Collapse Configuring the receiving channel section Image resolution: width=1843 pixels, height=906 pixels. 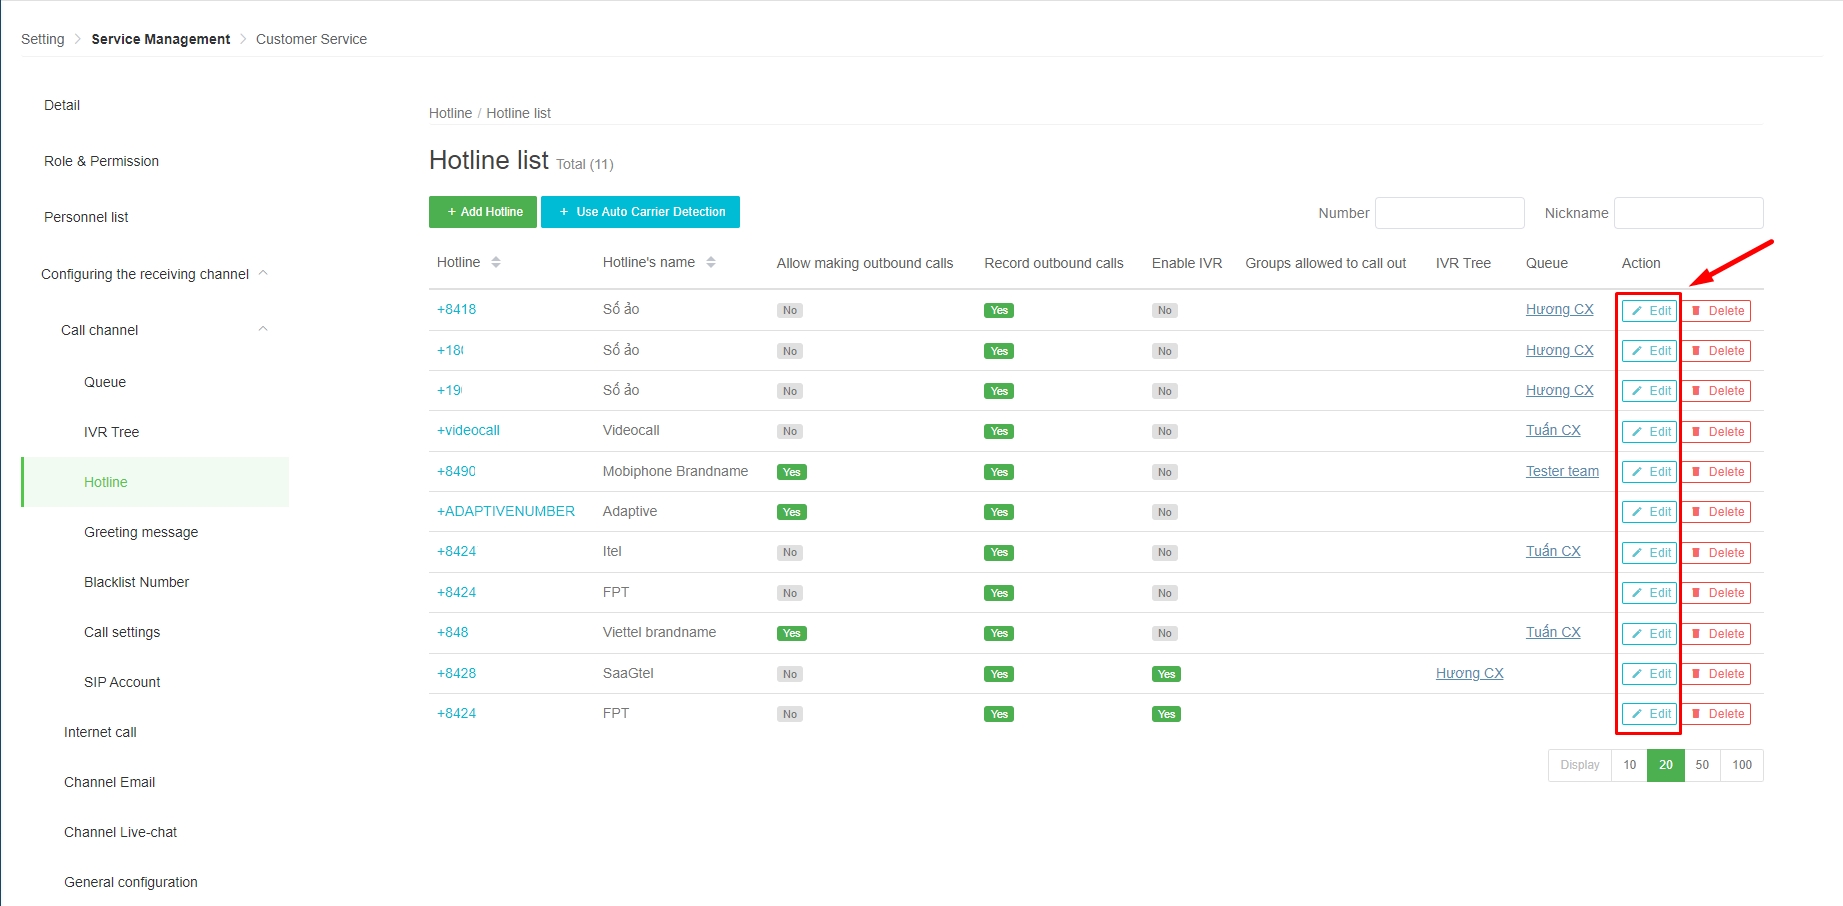[263, 273]
